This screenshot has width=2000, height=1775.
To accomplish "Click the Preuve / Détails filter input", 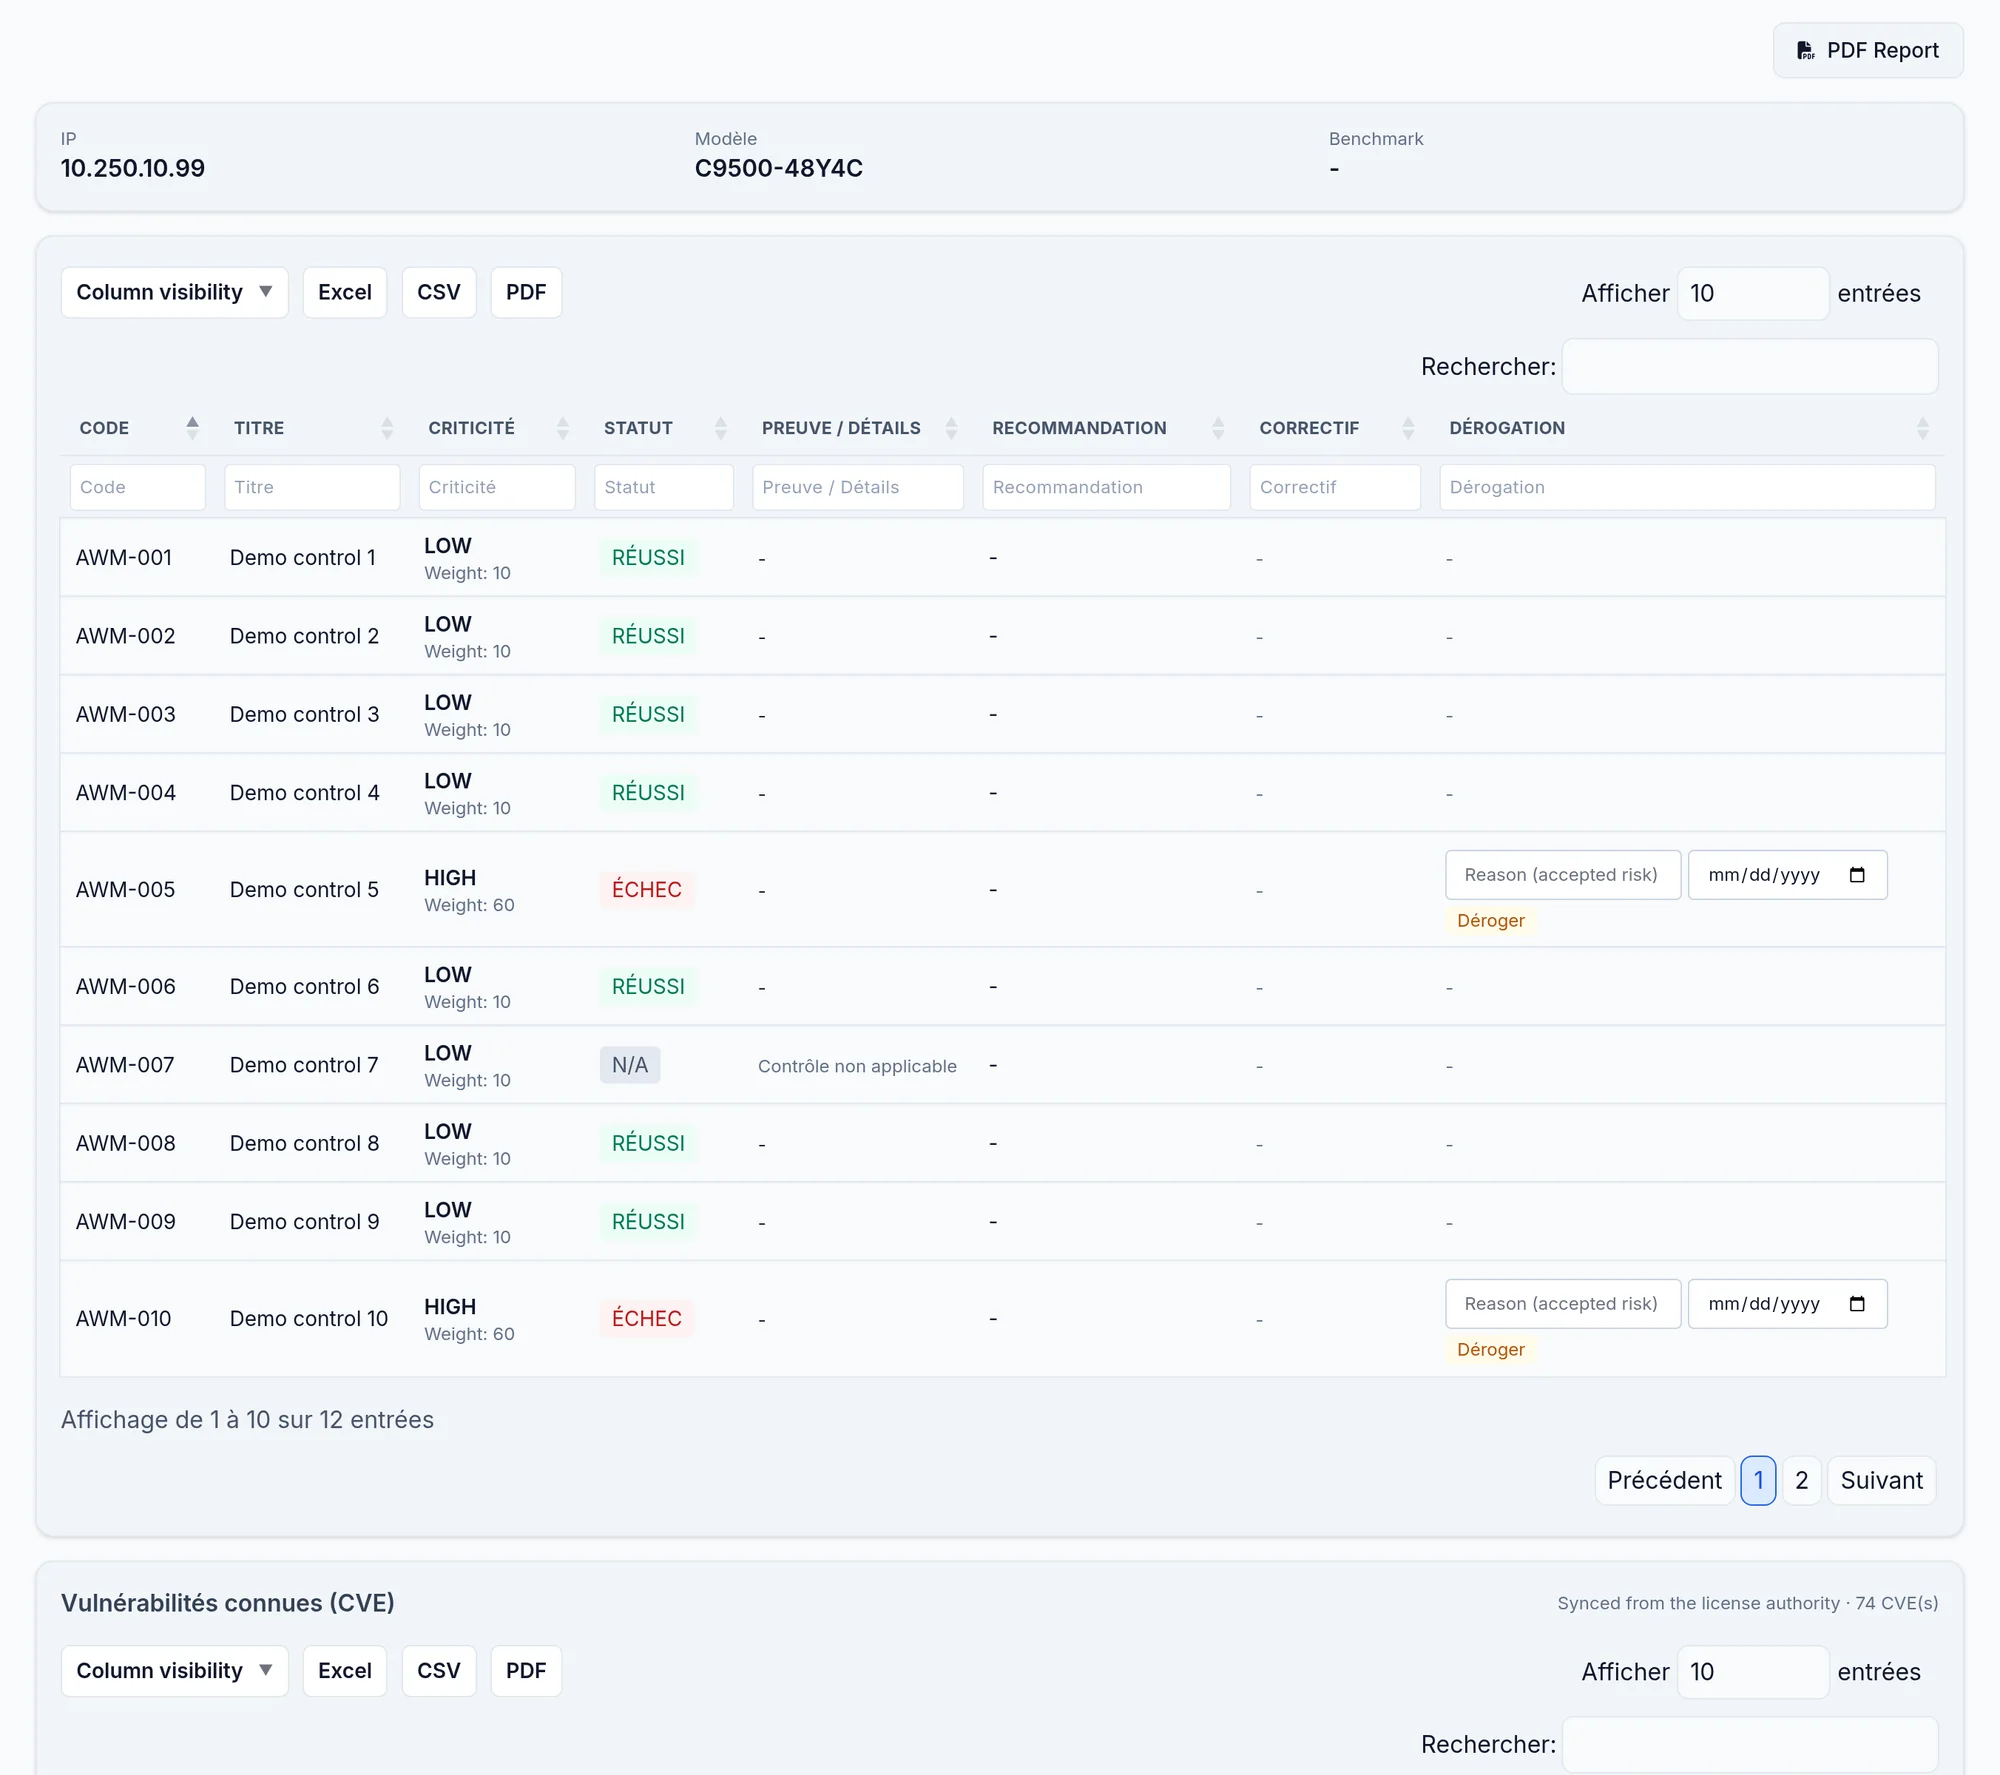I will tap(858, 487).
